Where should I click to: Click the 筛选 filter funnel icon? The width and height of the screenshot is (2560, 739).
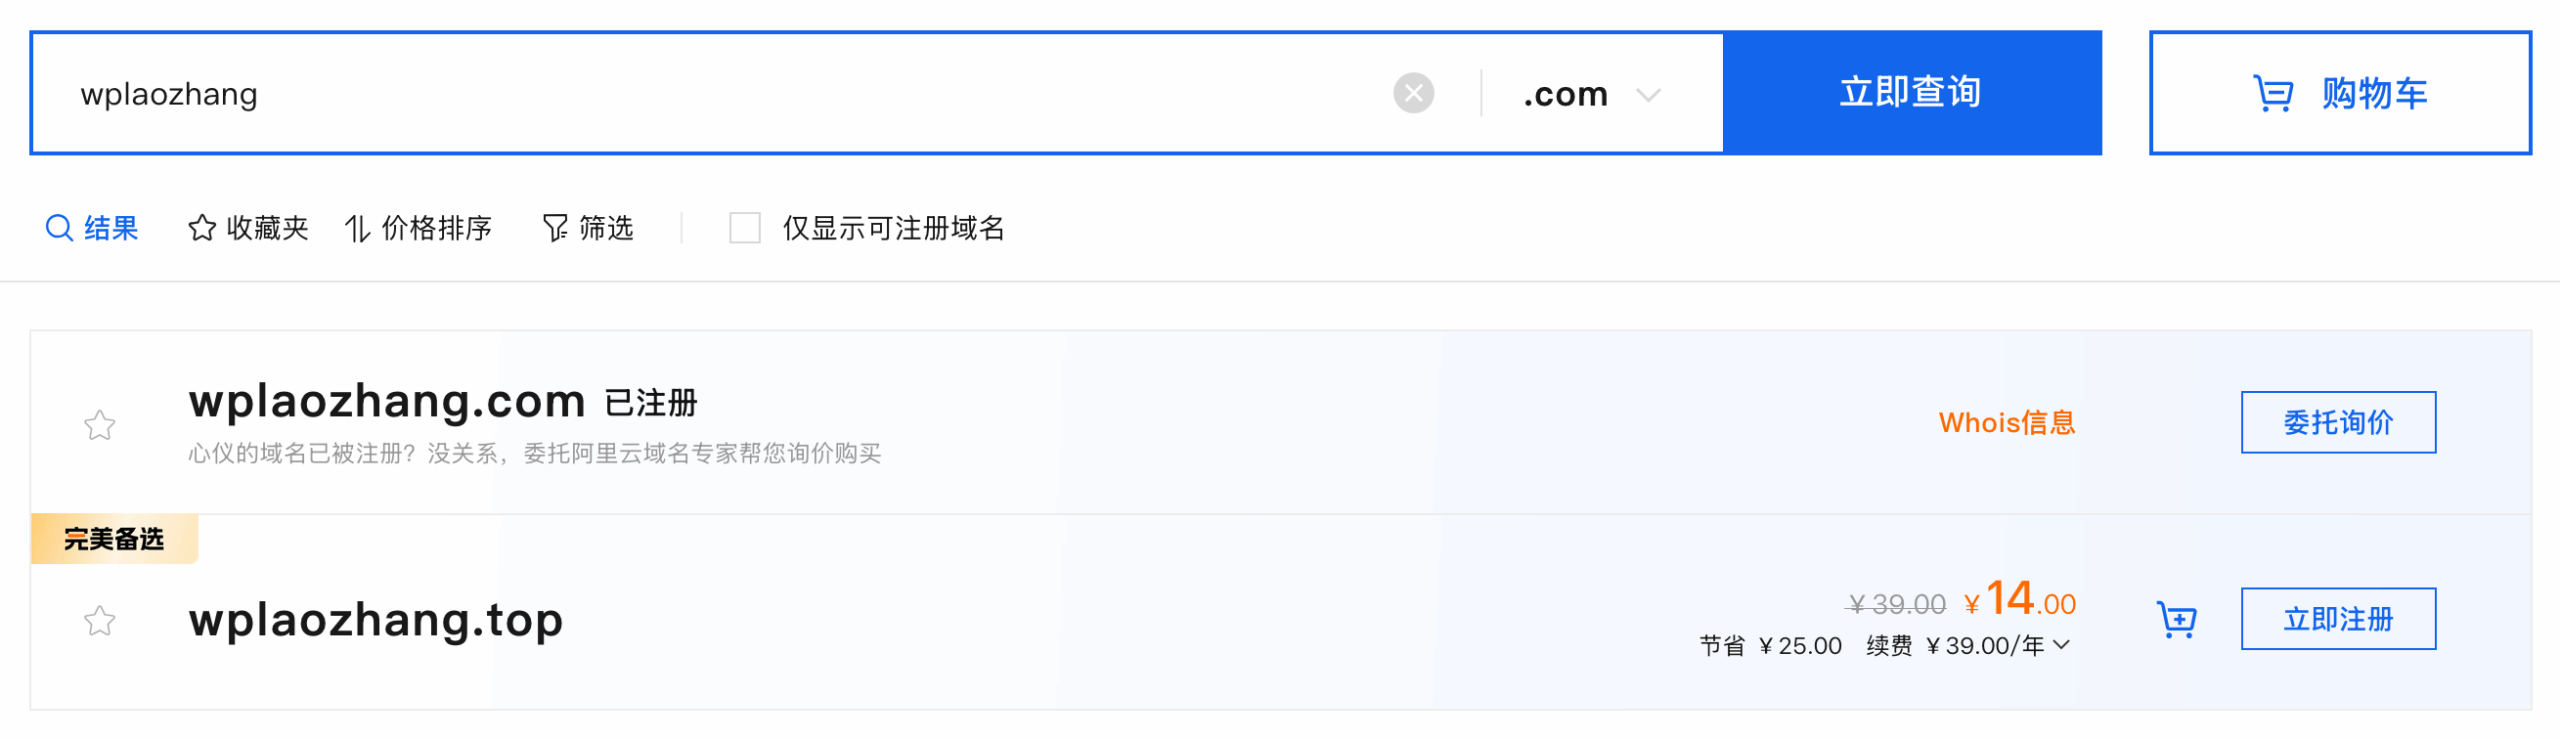click(555, 228)
